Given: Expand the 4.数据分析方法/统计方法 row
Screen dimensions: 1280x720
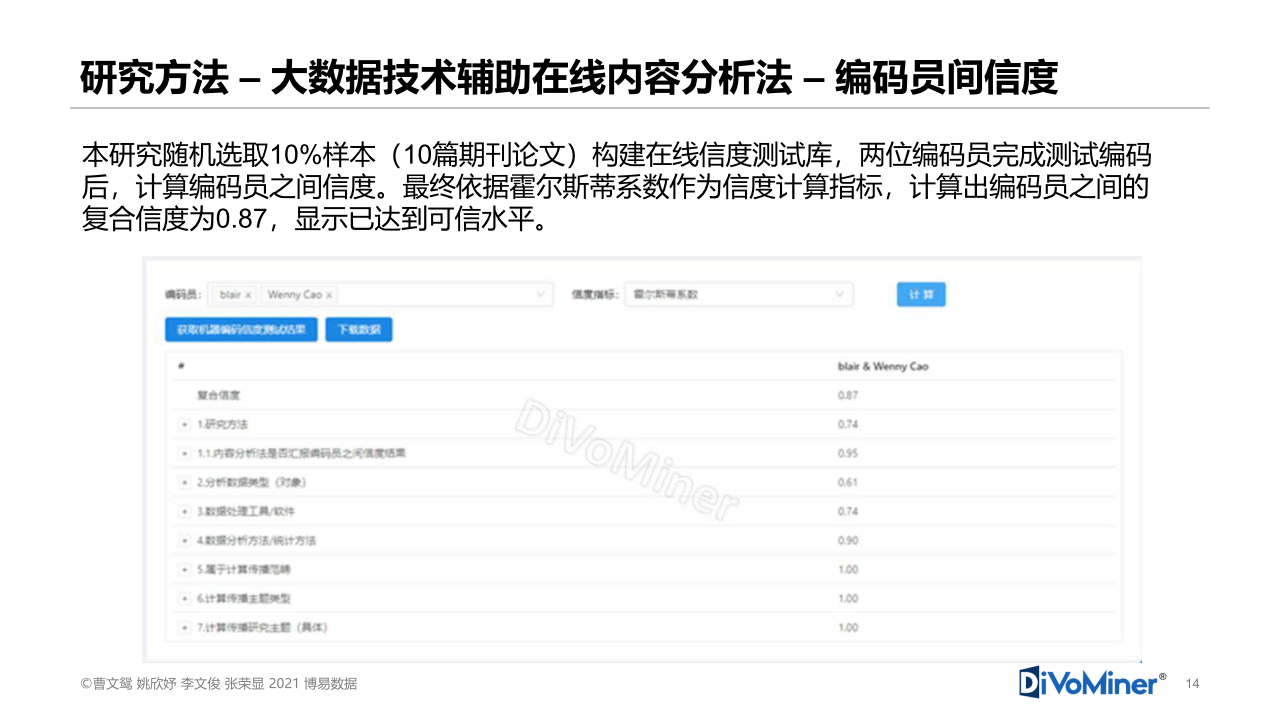Looking at the screenshot, I should [185, 541].
